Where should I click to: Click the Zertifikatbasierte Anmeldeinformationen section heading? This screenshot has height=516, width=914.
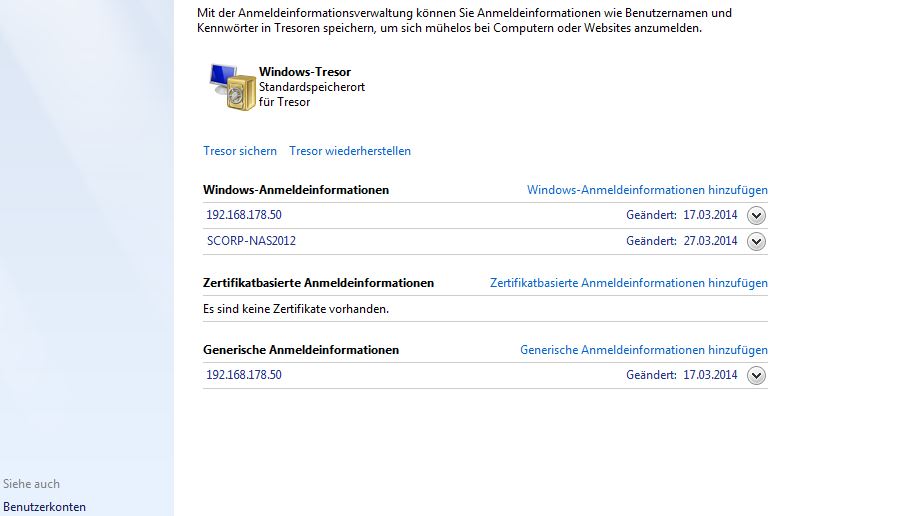pyautogui.click(x=318, y=283)
